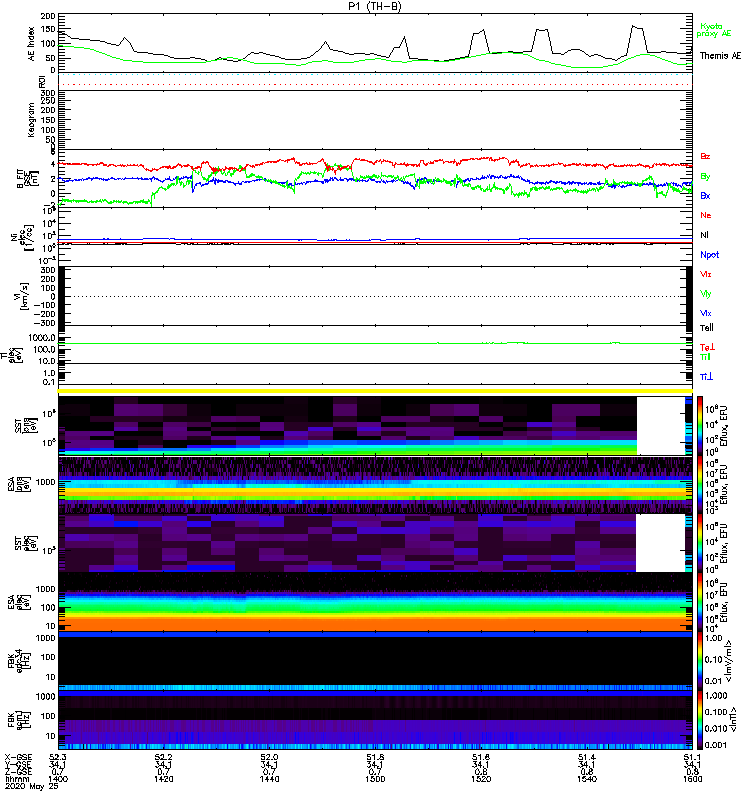Screen dimensions: 750x800
Task: Select the green 'Viy' velocity legend entry
Action: point(705,294)
